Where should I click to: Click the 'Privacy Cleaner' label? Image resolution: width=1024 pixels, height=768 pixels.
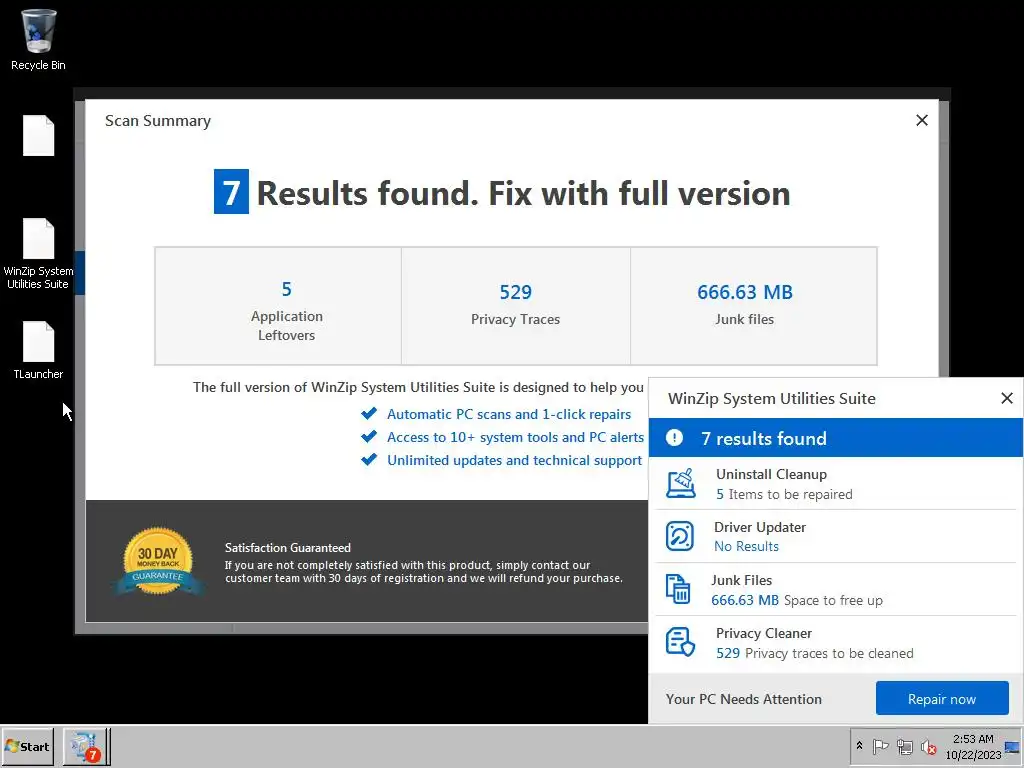click(x=763, y=633)
